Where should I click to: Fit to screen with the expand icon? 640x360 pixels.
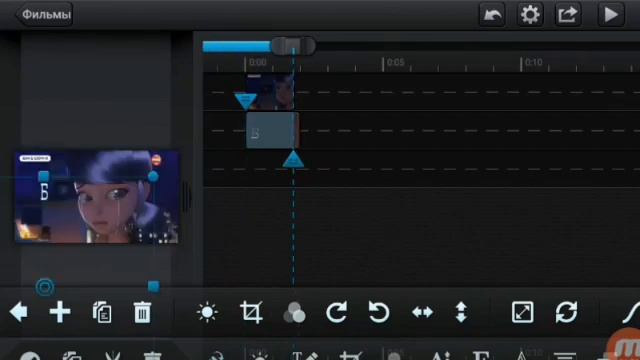click(x=522, y=312)
